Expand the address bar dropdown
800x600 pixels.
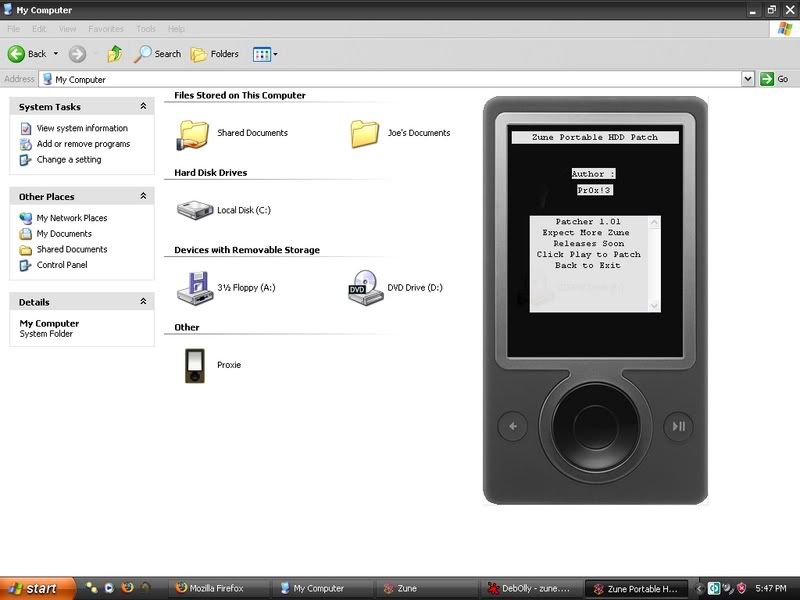[x=747, y=79]
